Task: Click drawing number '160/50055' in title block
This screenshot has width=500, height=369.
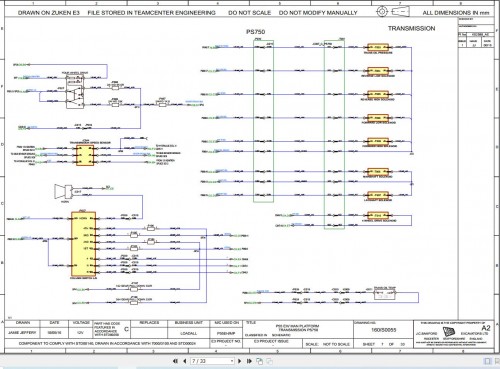Action: pyautogui.click(x=383, y=330)
